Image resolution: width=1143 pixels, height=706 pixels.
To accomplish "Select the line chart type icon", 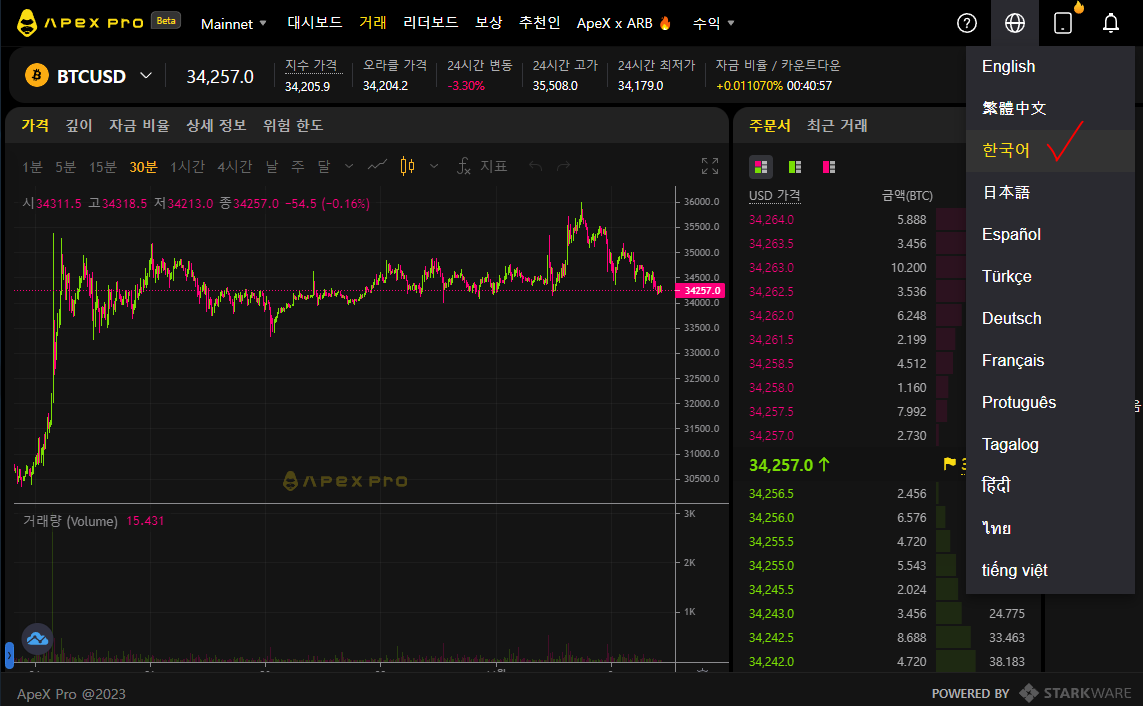I will pos(377,166).
